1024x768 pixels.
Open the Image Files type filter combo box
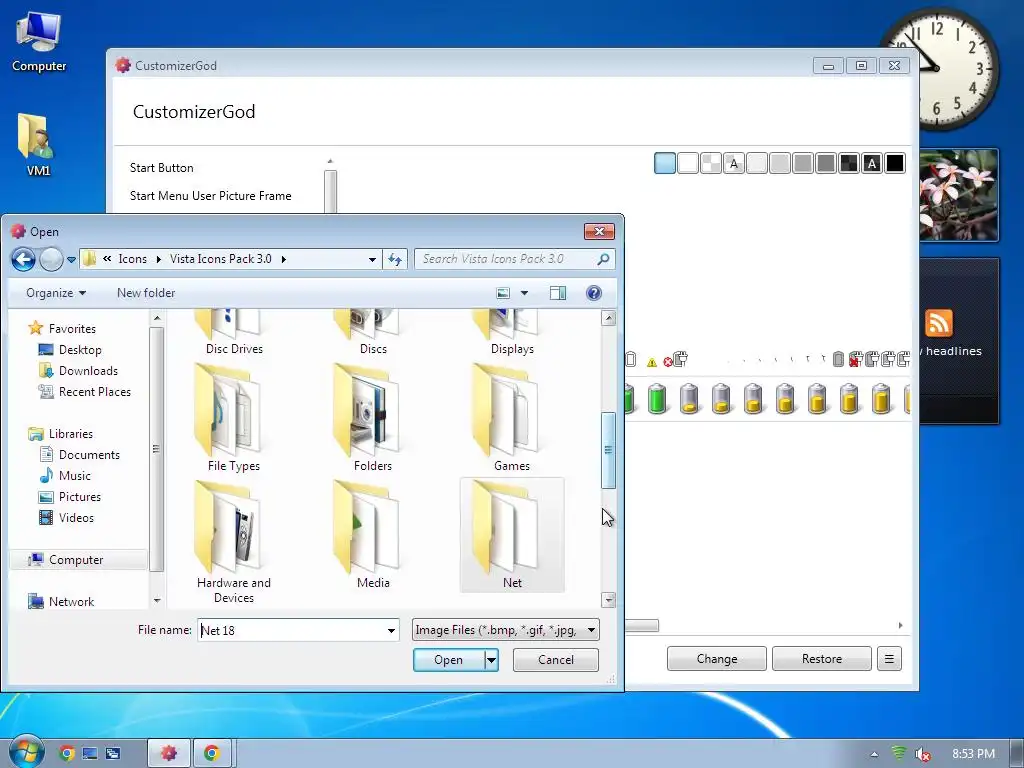click(x=505, y=630)
